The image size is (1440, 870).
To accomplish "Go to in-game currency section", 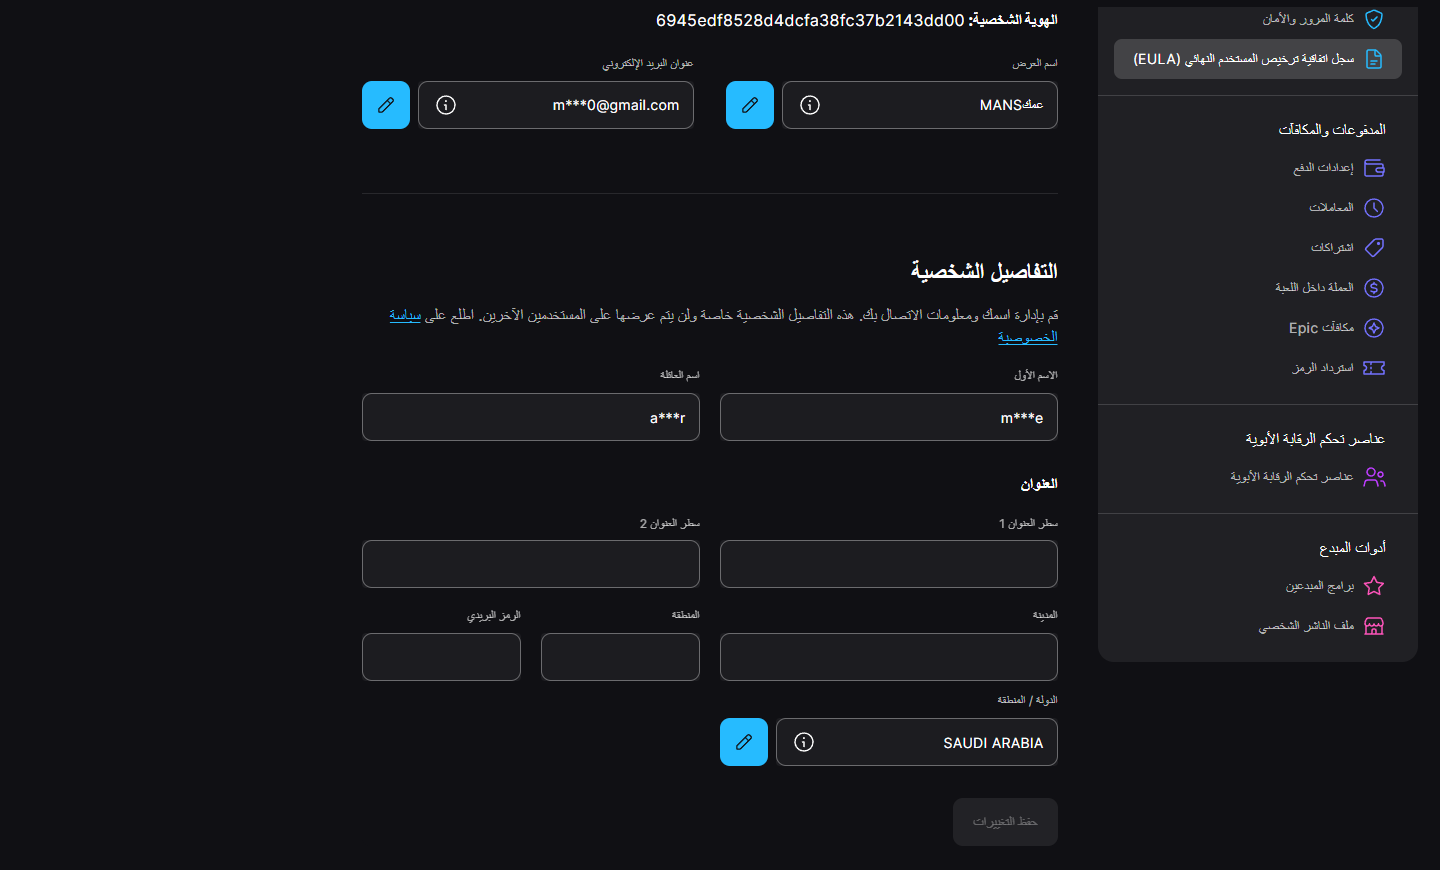I will [1315, 288].
